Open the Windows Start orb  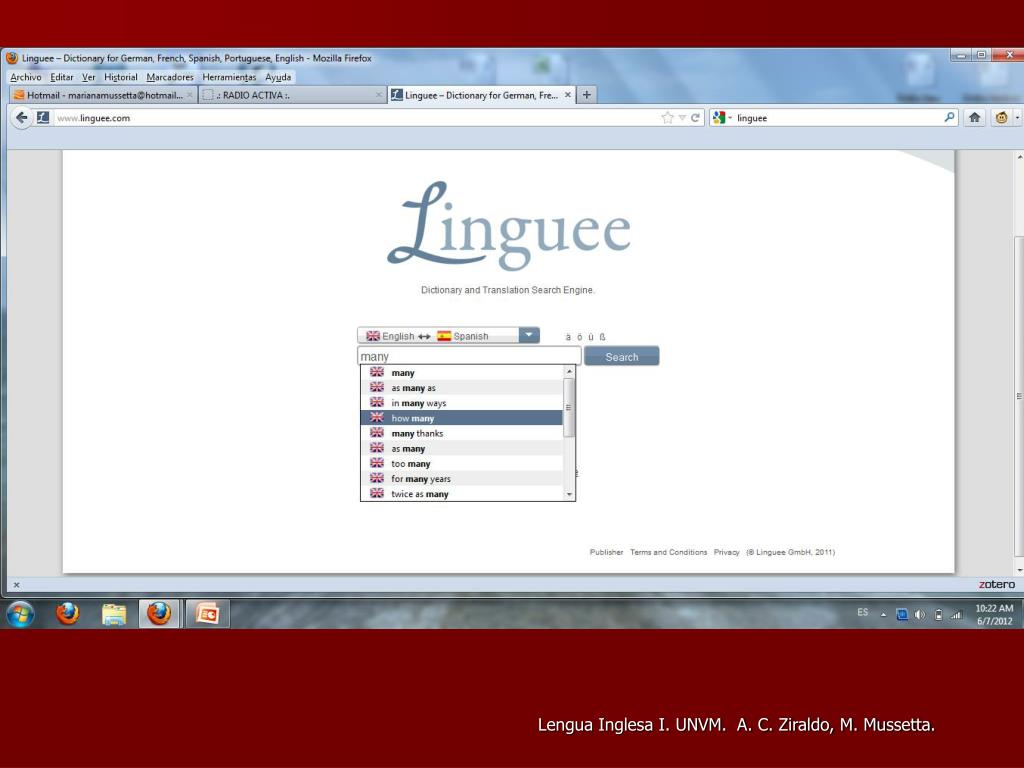20,614
